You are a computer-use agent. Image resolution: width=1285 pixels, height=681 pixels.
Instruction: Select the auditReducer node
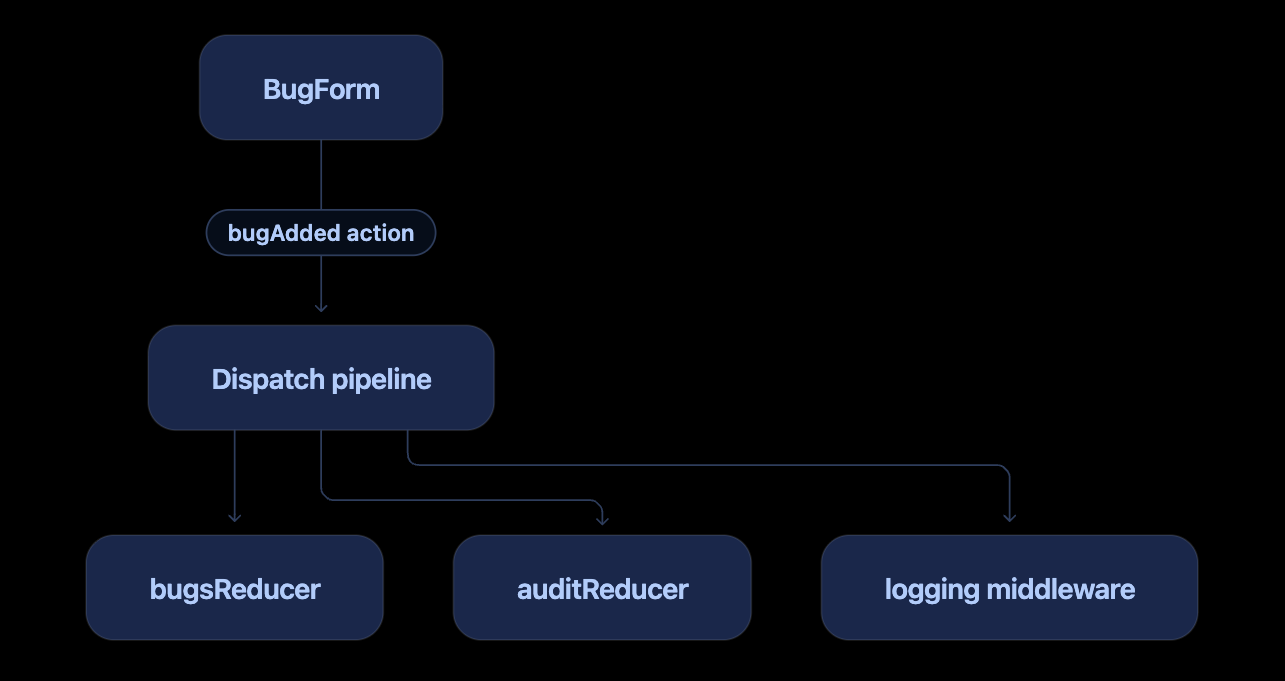coord(602,588)
